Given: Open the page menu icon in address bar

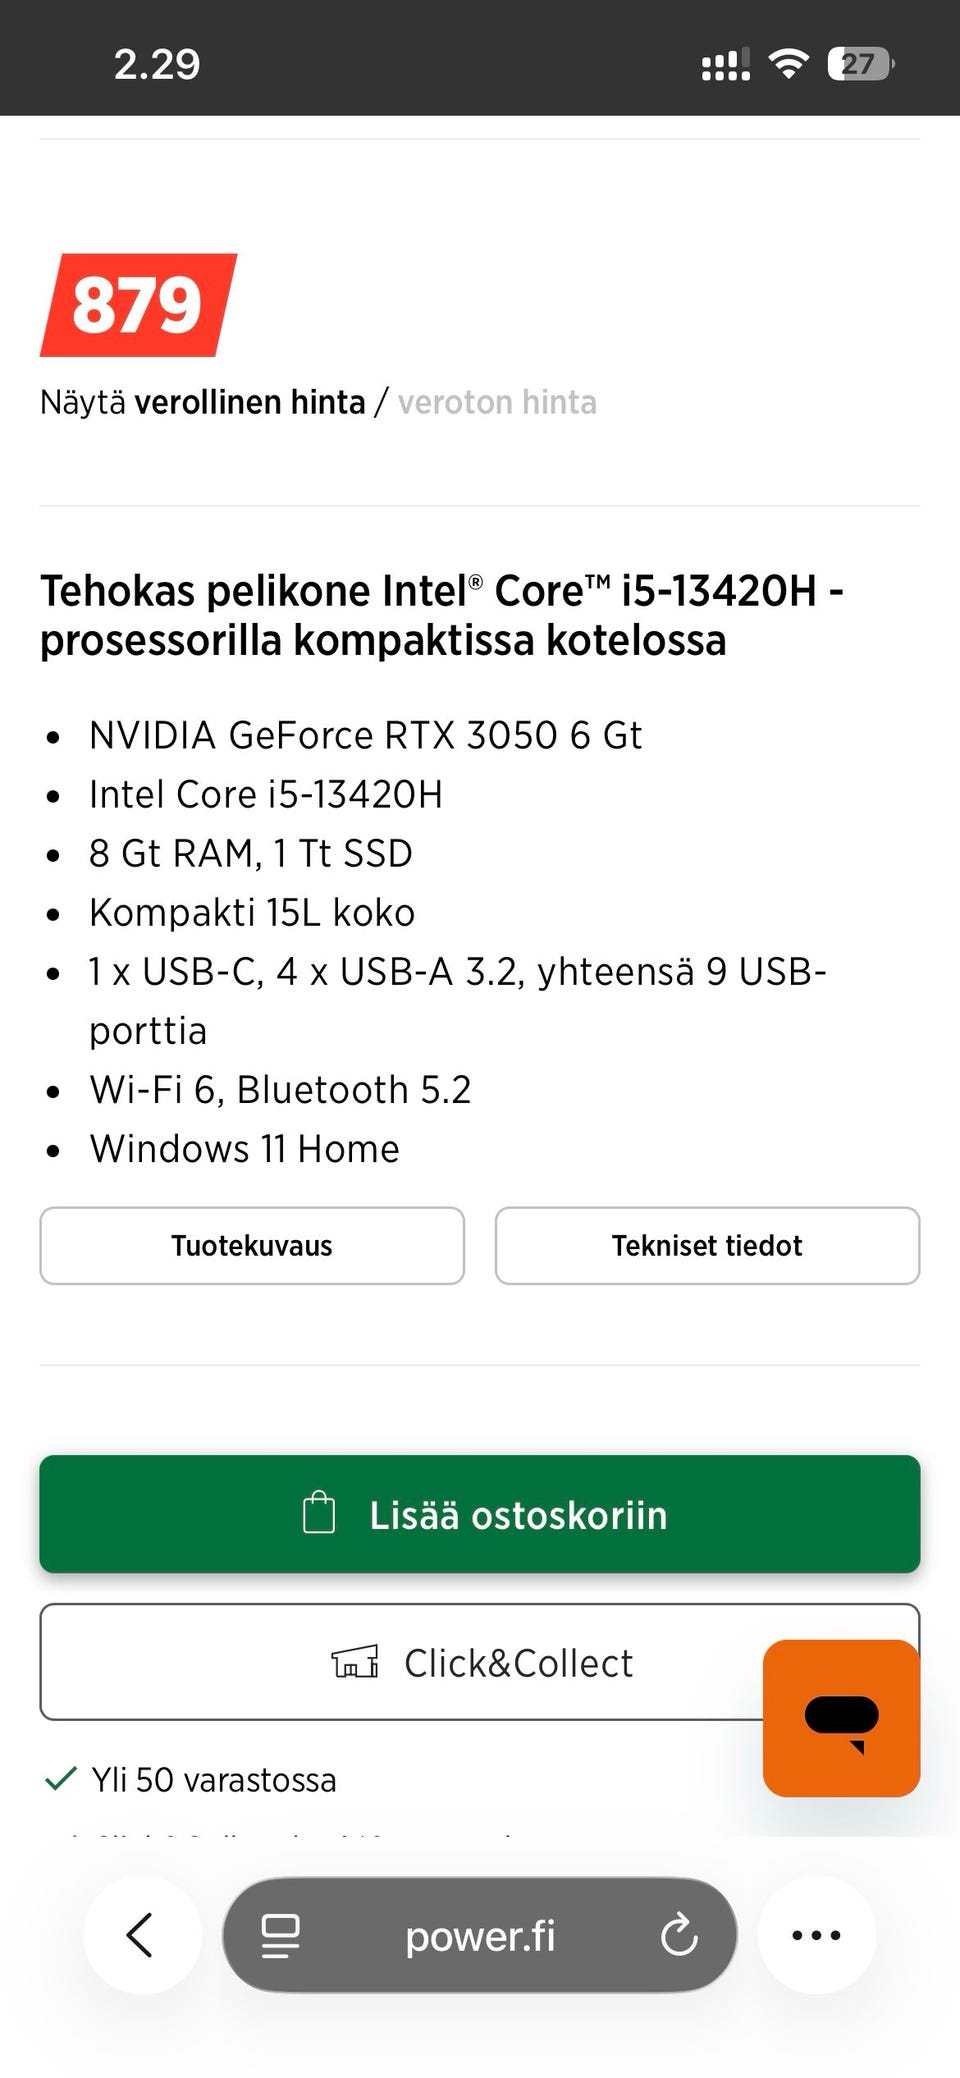Looking at the screenshot, I should pos(280,1935).
